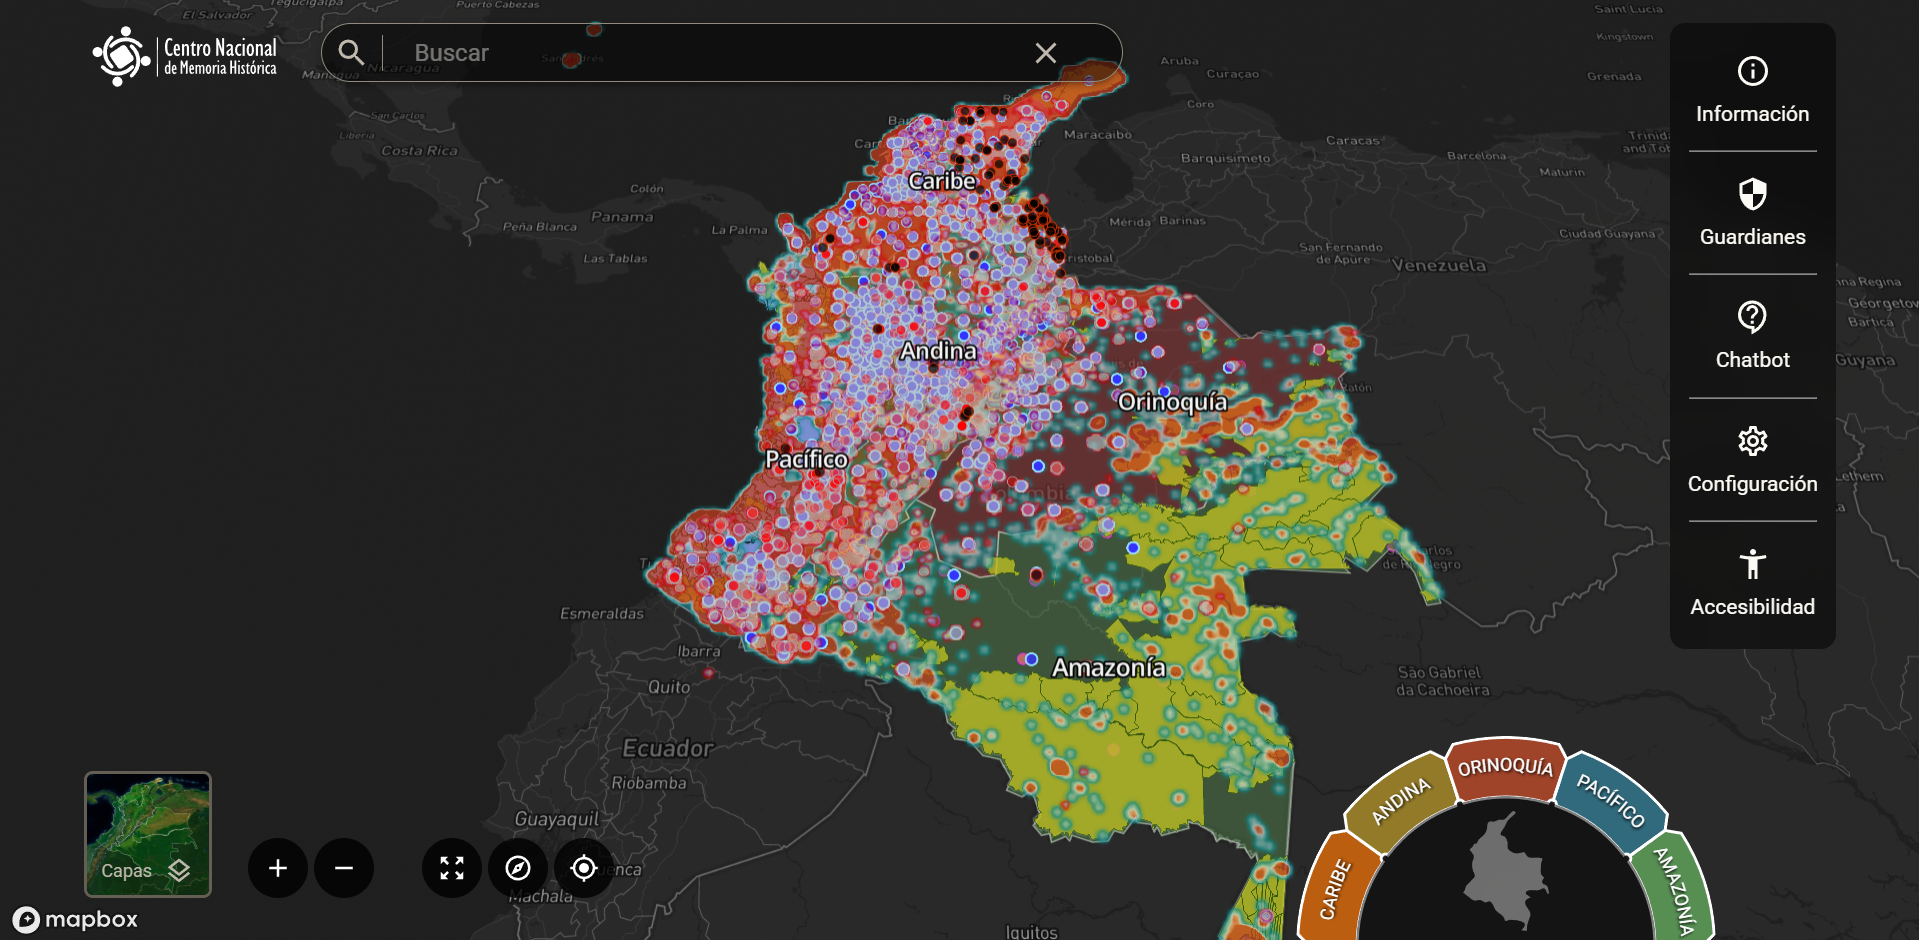The image size is (1919, 940).
Task: Clear the search field with X
Action: pos(1045,53)
